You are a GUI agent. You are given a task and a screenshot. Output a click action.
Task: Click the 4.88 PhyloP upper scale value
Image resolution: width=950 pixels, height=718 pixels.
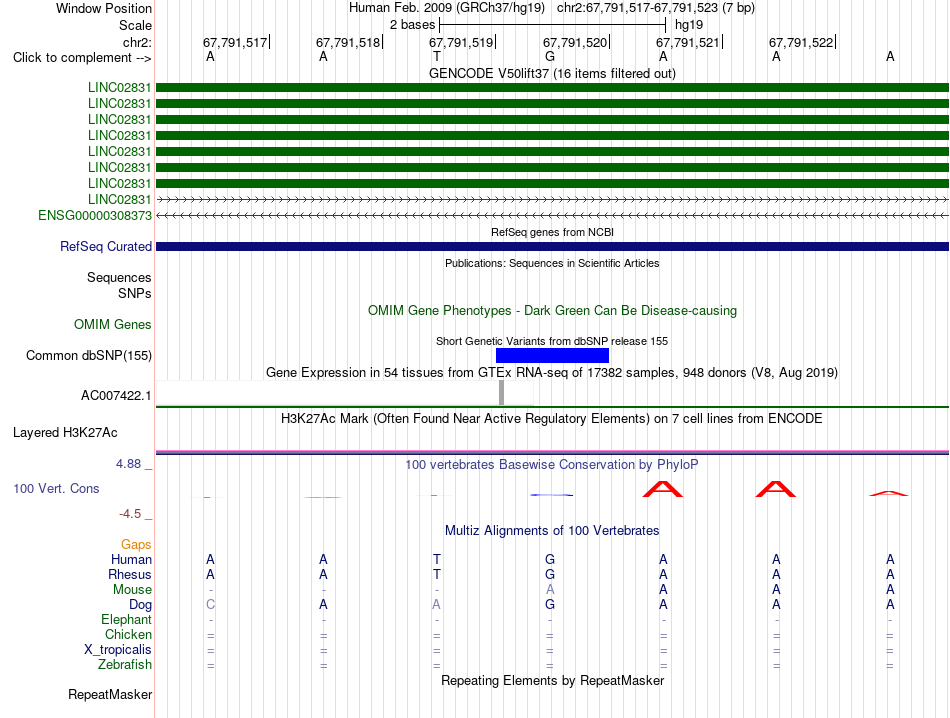coord(128,464)
